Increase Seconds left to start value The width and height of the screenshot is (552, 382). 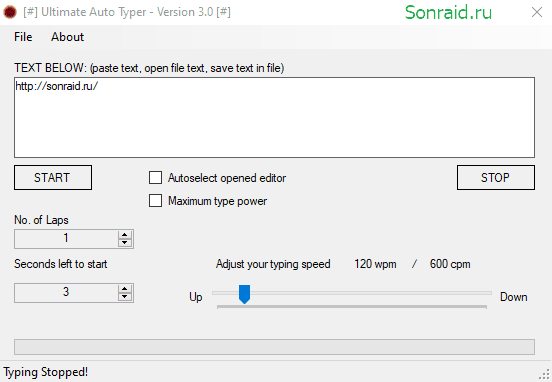[125, 289]
